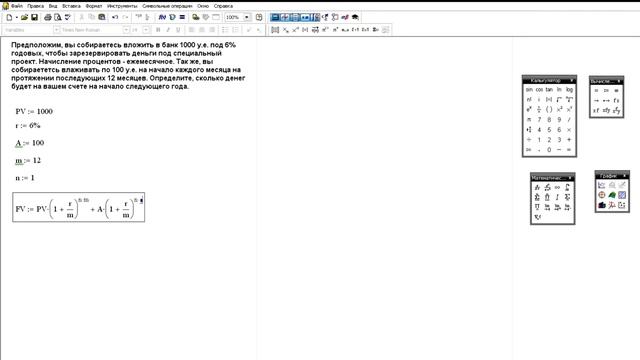Open the Вставка menu
This screenshot has width=640, height=360.
(x=71, y=6)
